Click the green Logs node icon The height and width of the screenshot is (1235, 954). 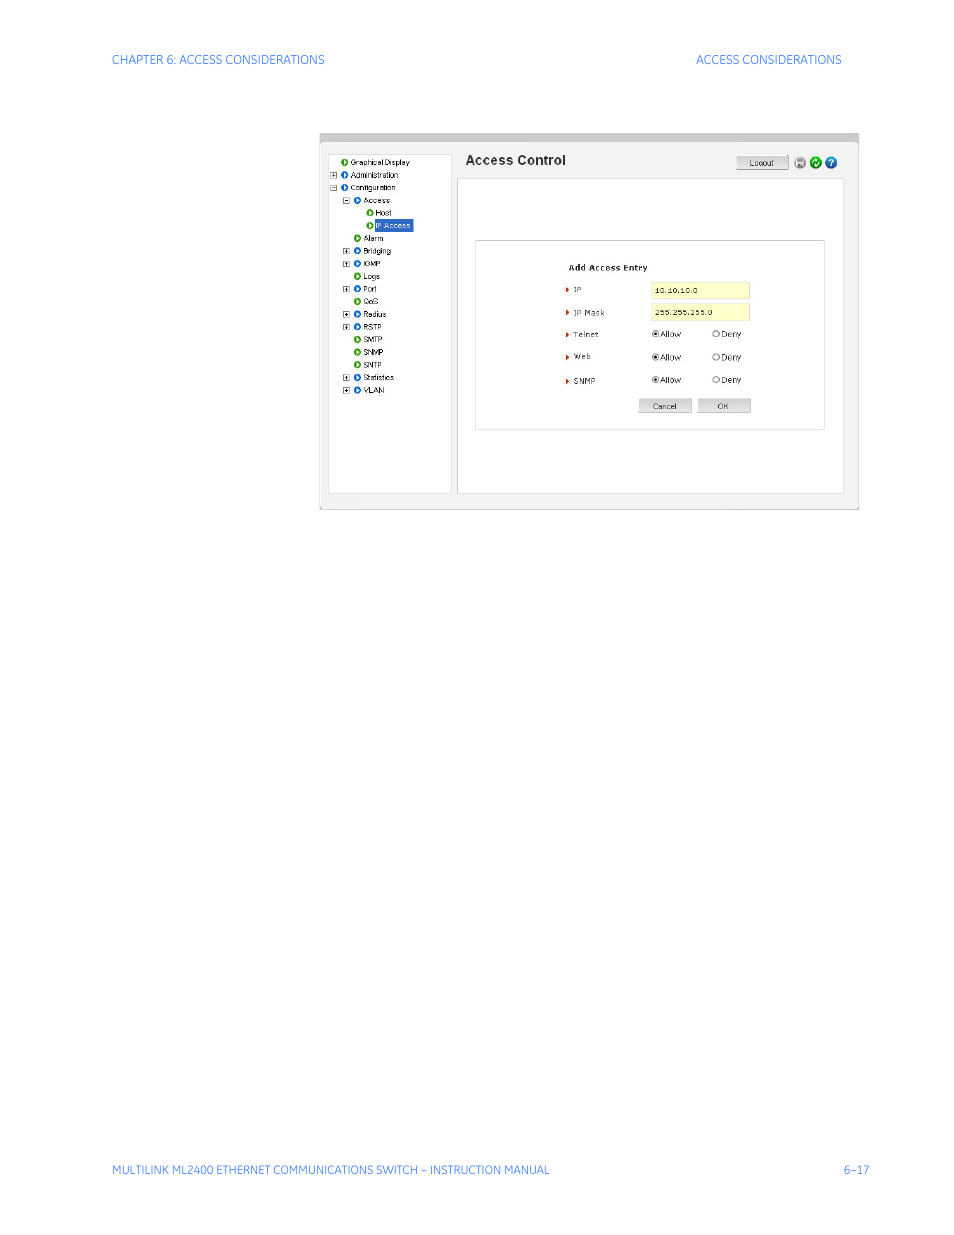[357, 276]
